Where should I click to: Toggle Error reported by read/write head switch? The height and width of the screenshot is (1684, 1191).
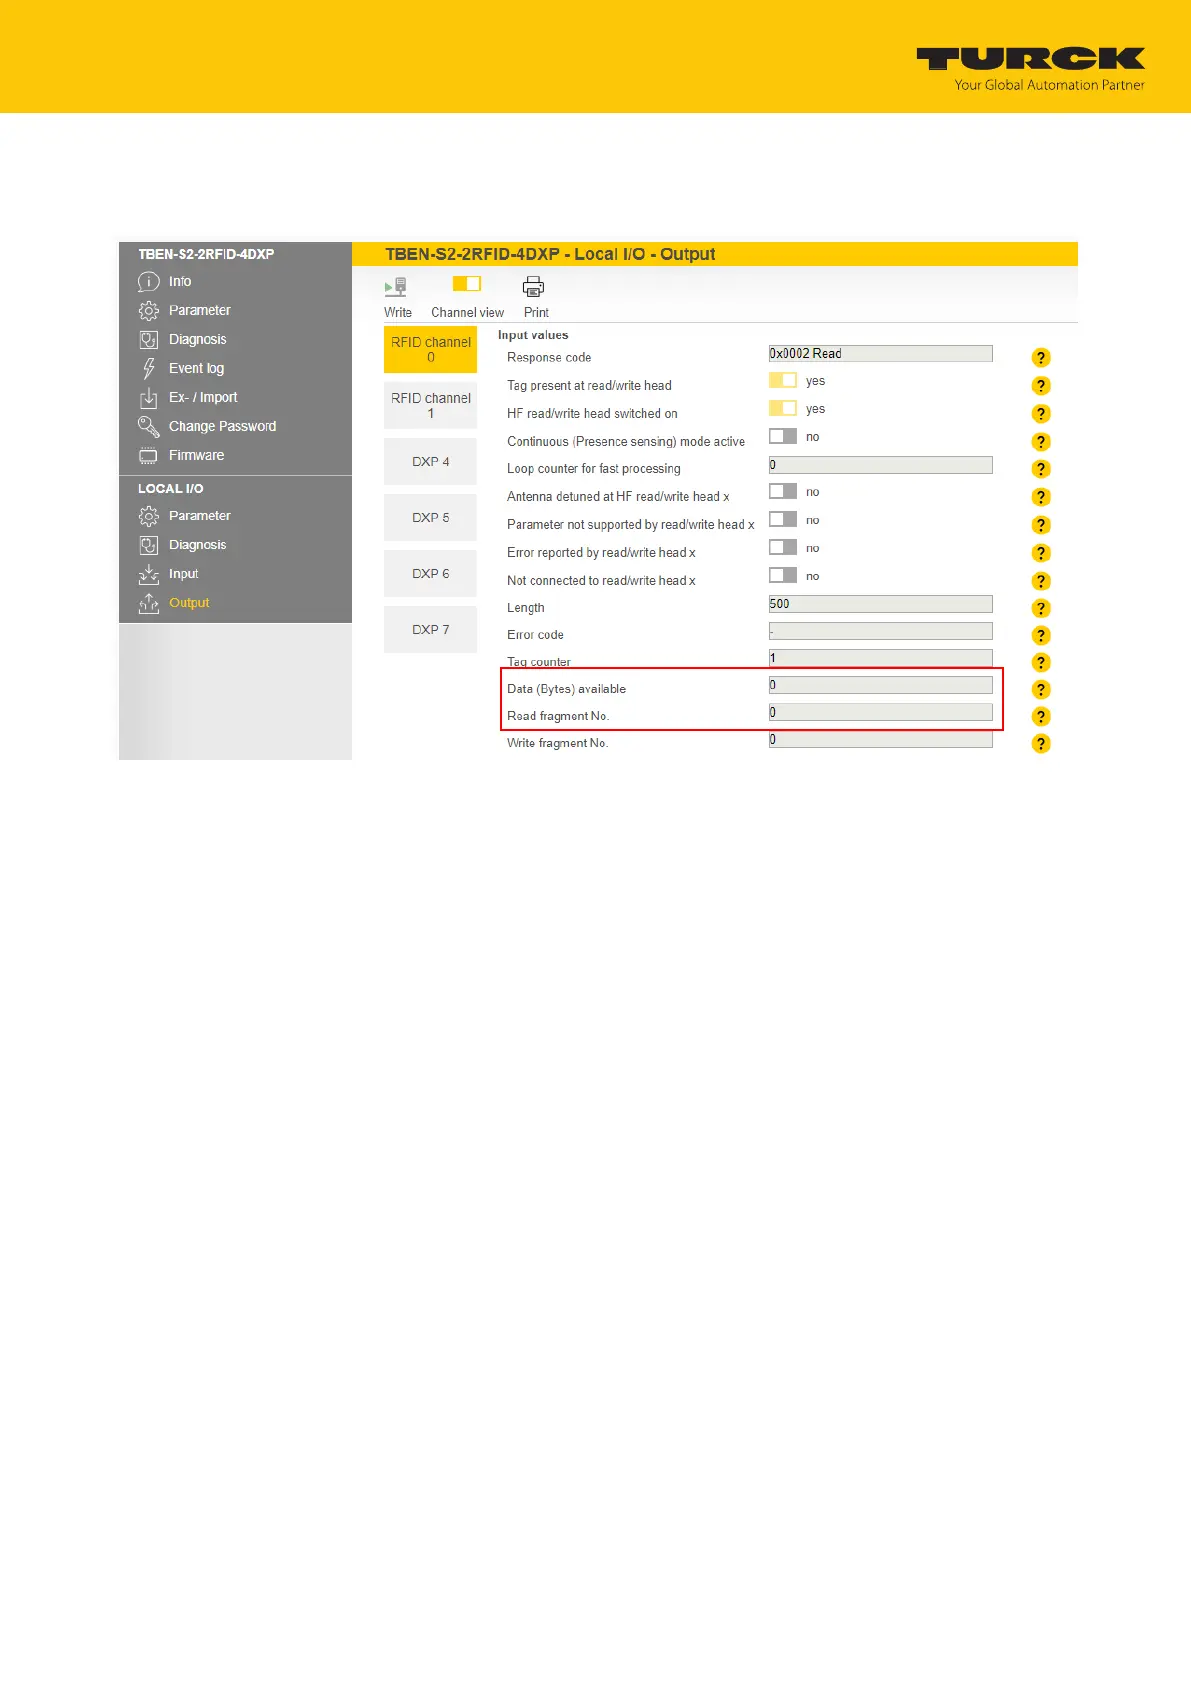(x=783, y=547)
